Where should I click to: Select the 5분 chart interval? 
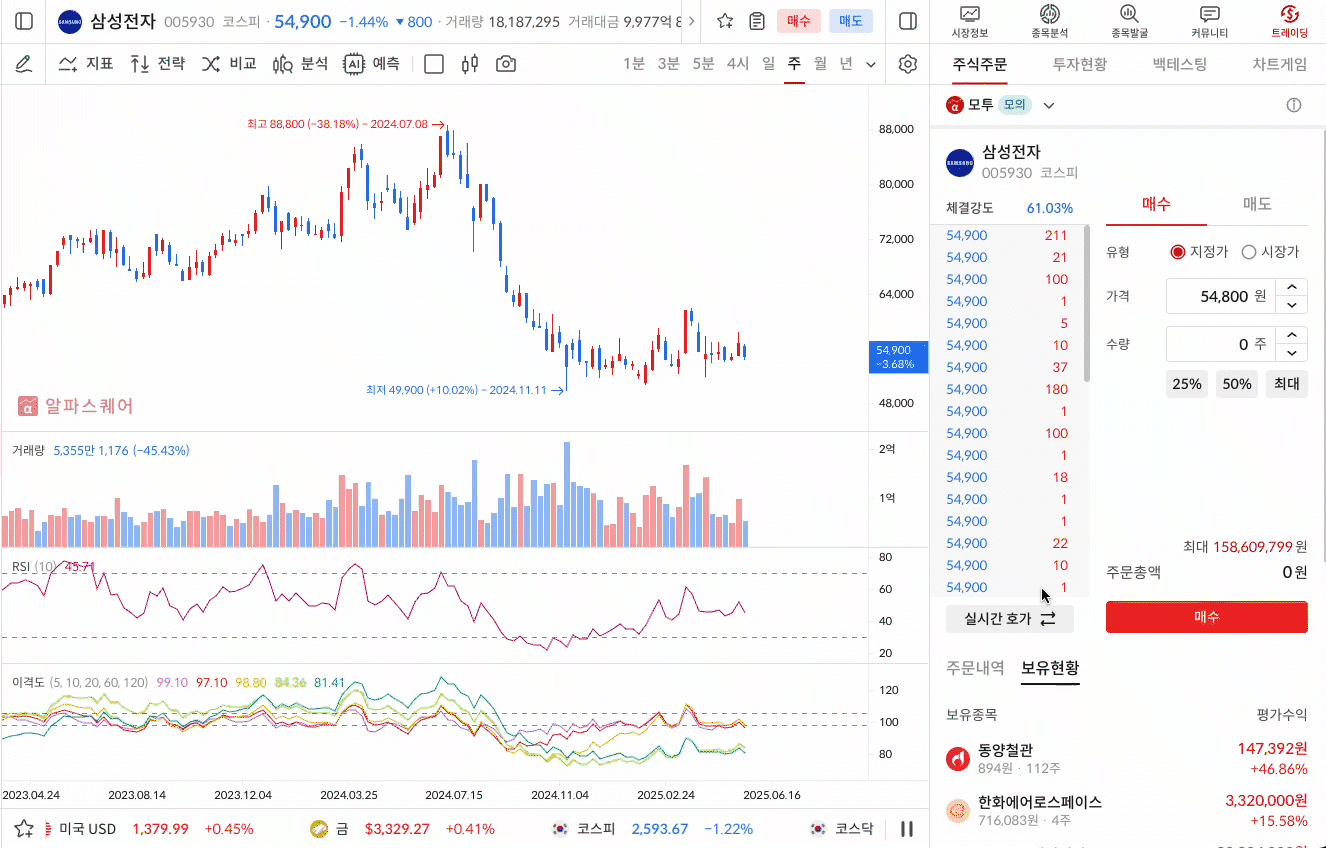[x=703, y=64]
